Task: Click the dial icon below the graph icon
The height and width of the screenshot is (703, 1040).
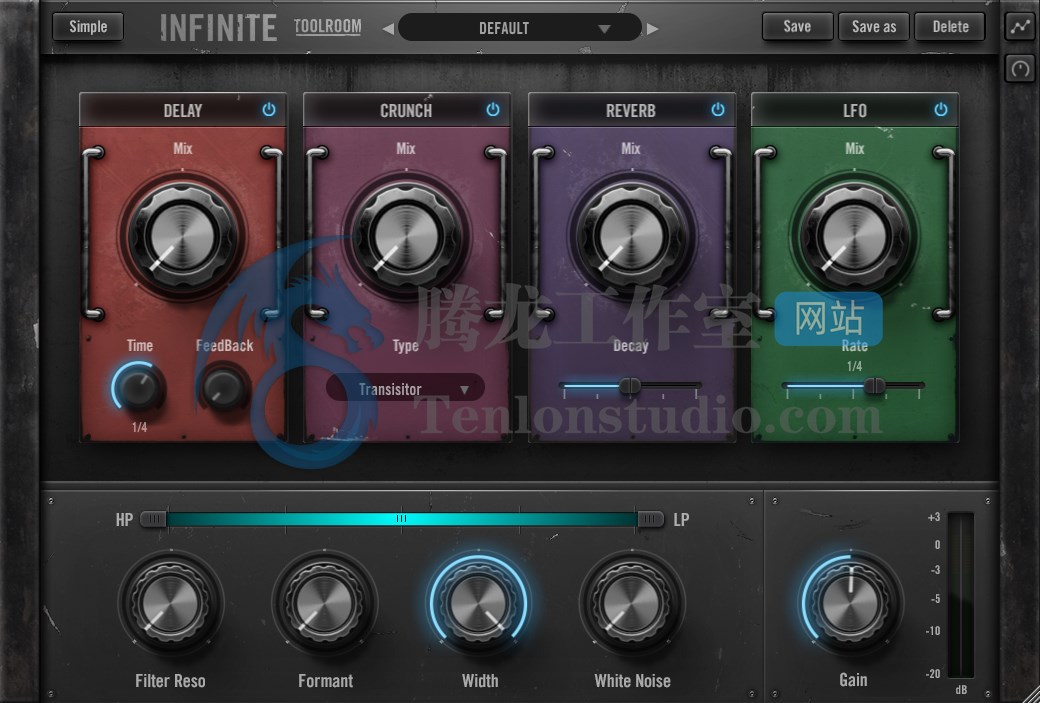Action: [x=1020, y=68]
